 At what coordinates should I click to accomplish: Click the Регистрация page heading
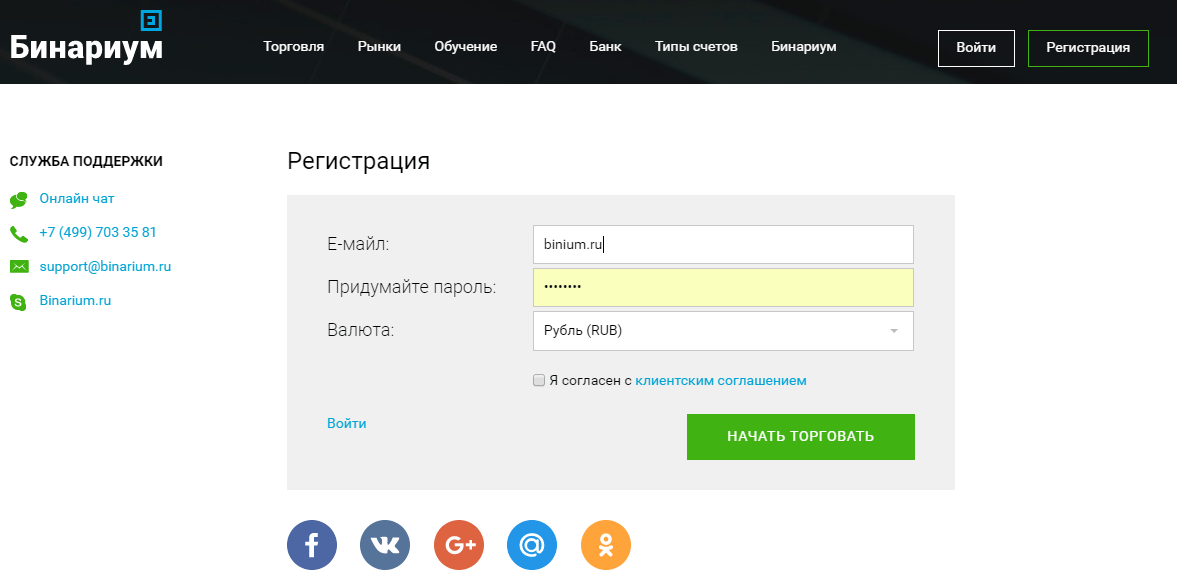[358, 161]
